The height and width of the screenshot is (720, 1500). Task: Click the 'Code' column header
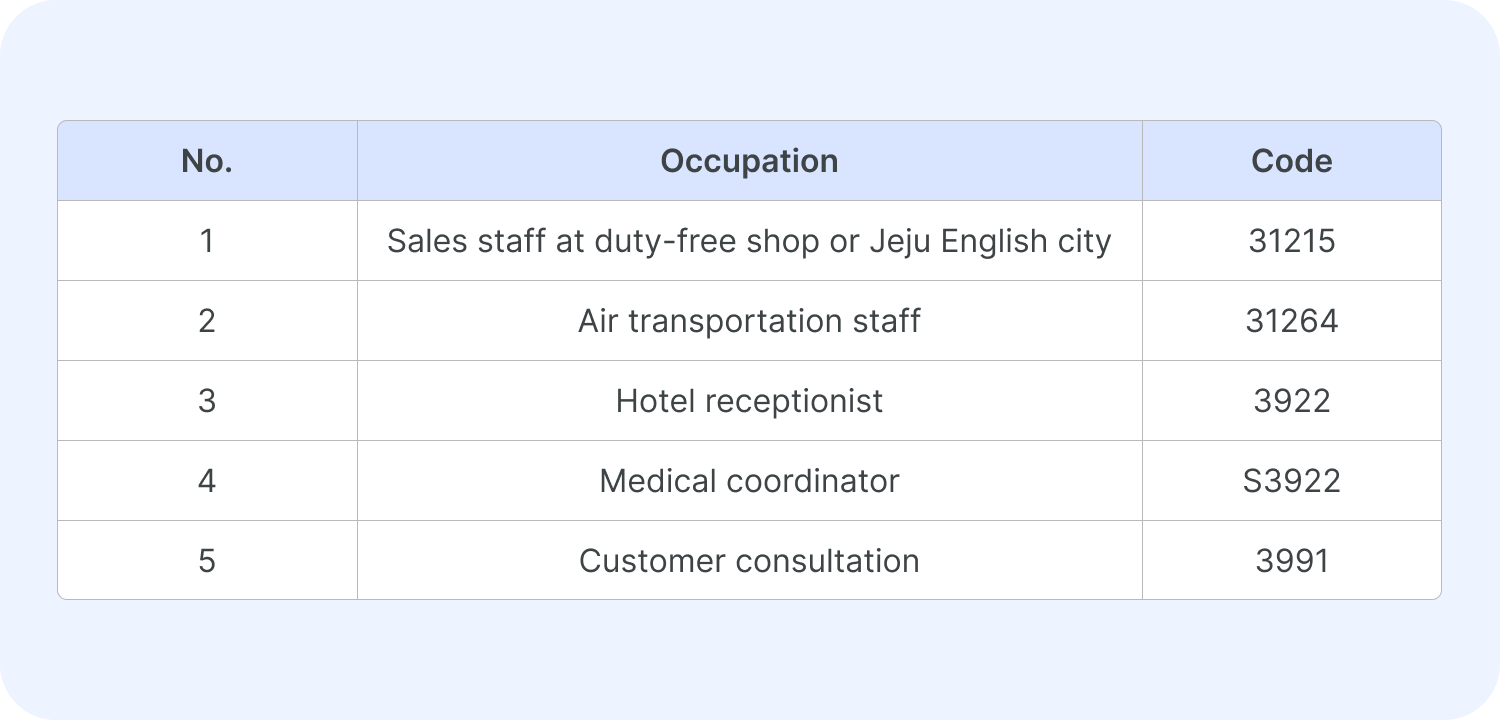[x=1291, y=161]
